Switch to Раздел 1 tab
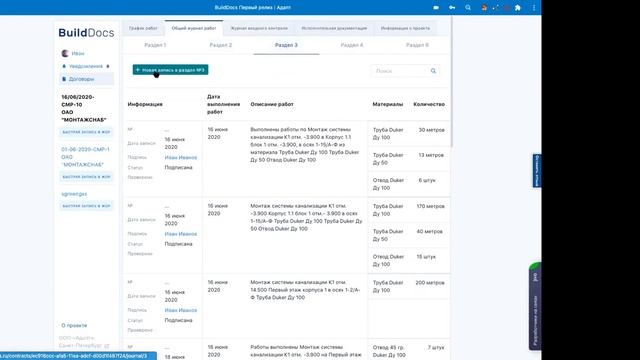 pos(155,45)
